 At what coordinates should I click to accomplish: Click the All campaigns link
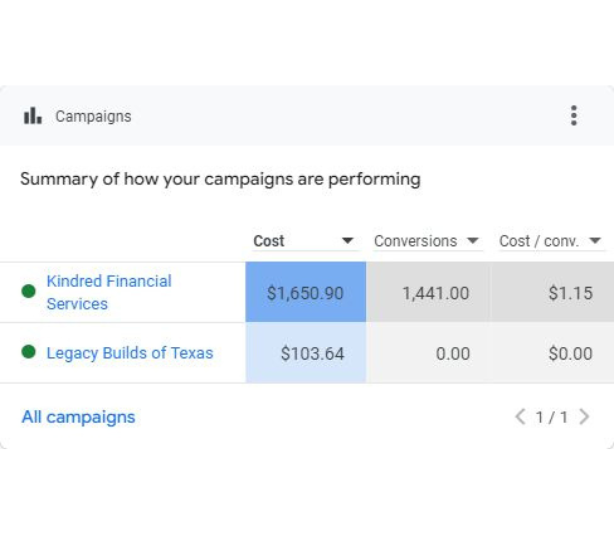pyautogui.click(x=78, y=417)
